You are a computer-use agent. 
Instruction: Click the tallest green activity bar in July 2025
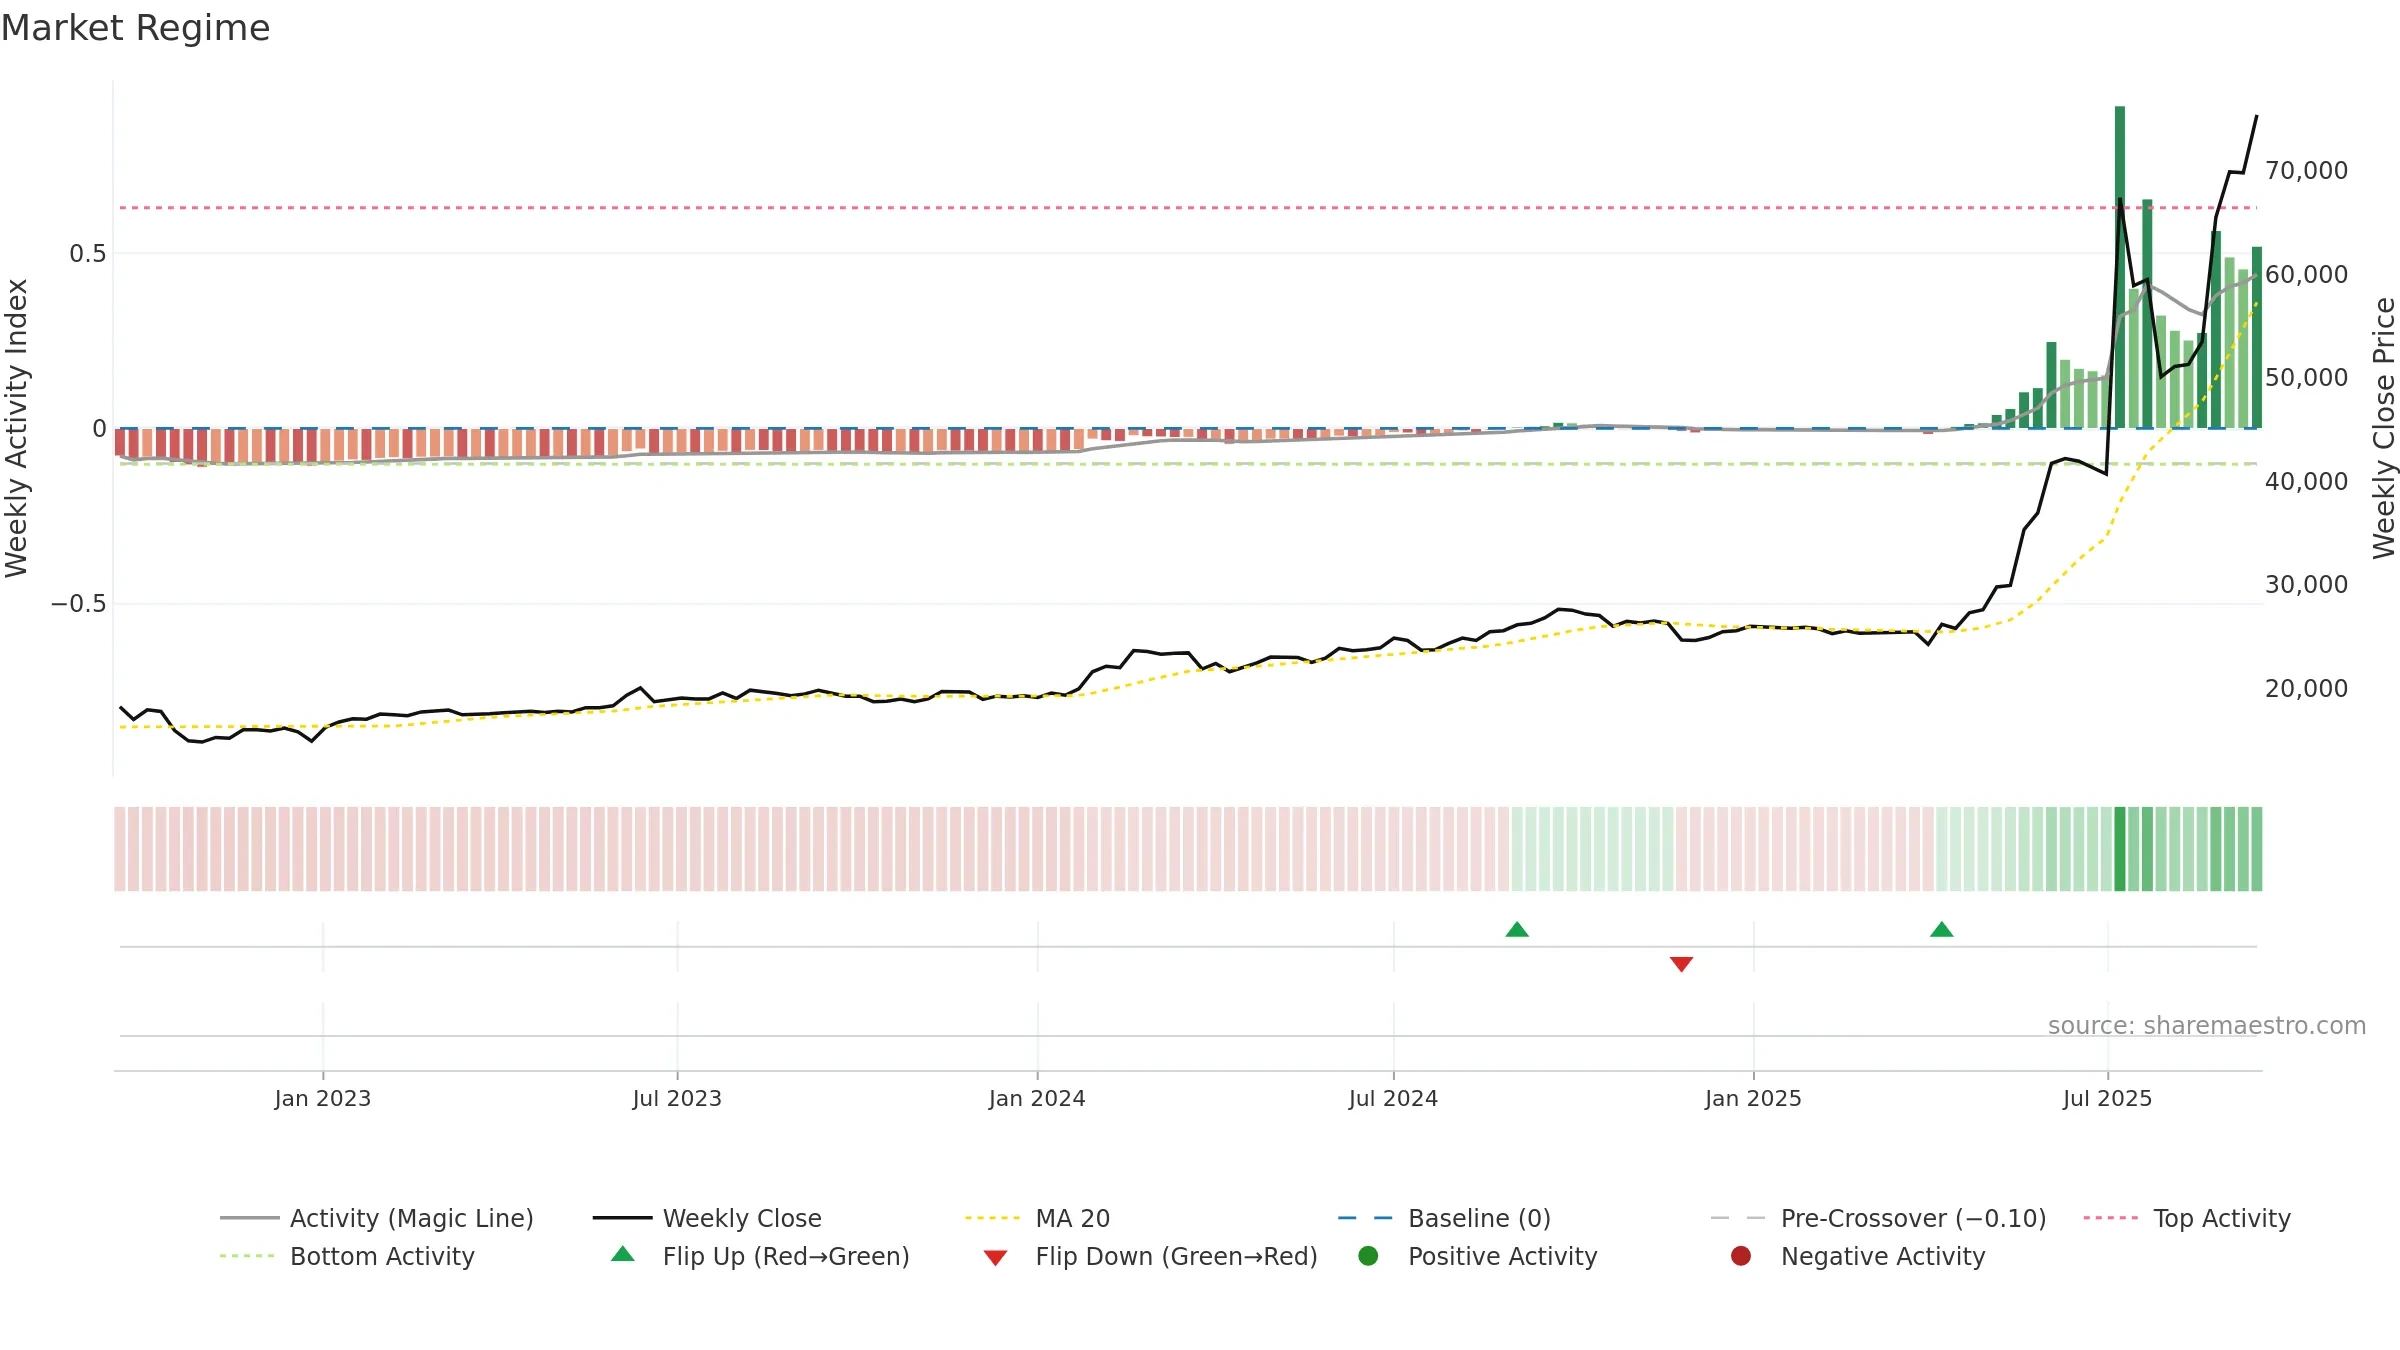2120,267
